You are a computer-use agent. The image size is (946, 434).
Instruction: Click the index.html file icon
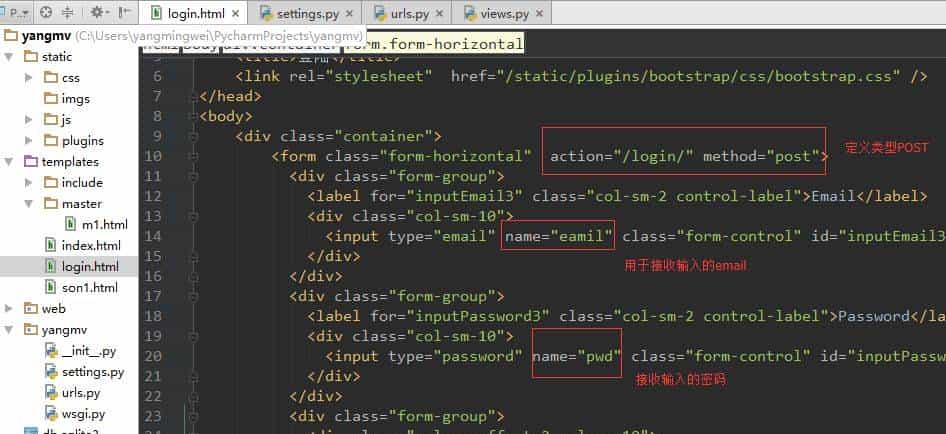pyautogui.click(x=51, y=245)
